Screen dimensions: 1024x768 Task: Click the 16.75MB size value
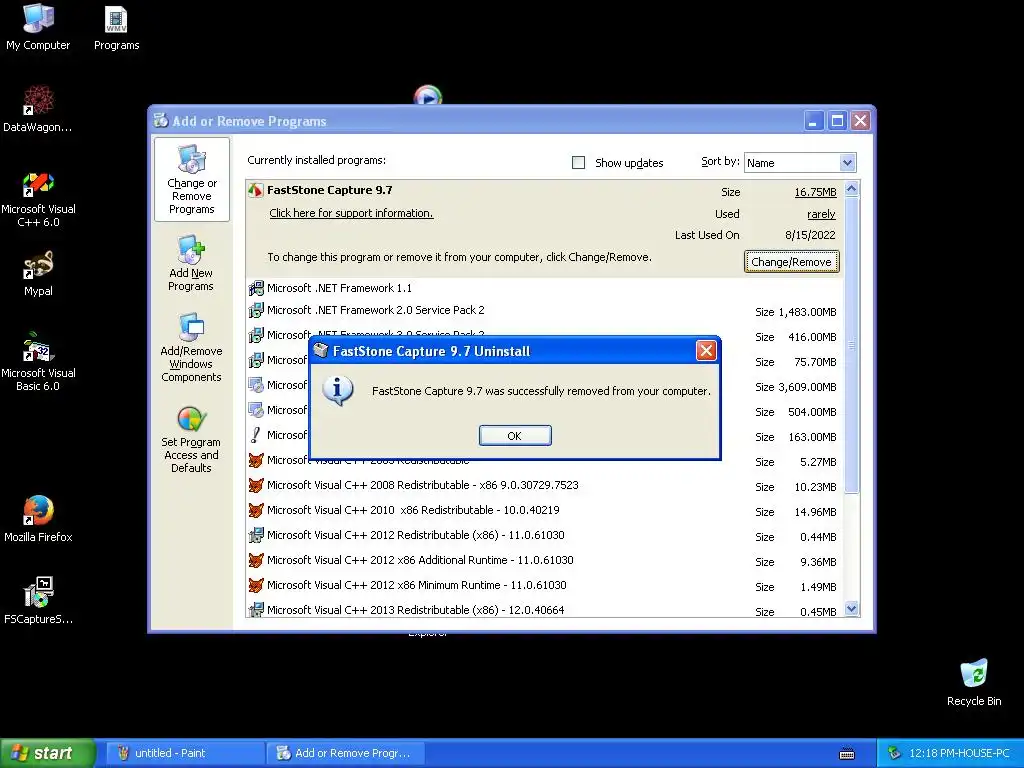(815, 192)
